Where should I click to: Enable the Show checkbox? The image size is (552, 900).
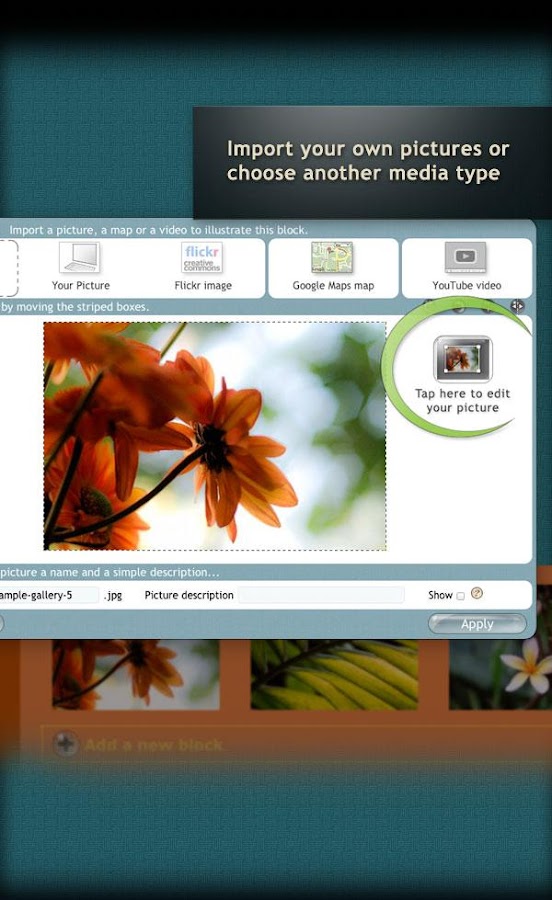(x=460, y=596)
